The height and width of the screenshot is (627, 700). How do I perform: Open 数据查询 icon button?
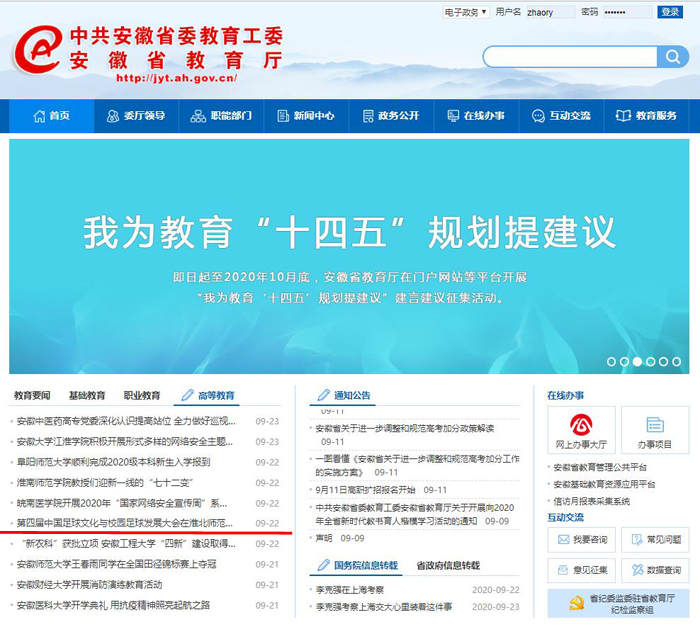pyautogui.click(x=655, y=570)
